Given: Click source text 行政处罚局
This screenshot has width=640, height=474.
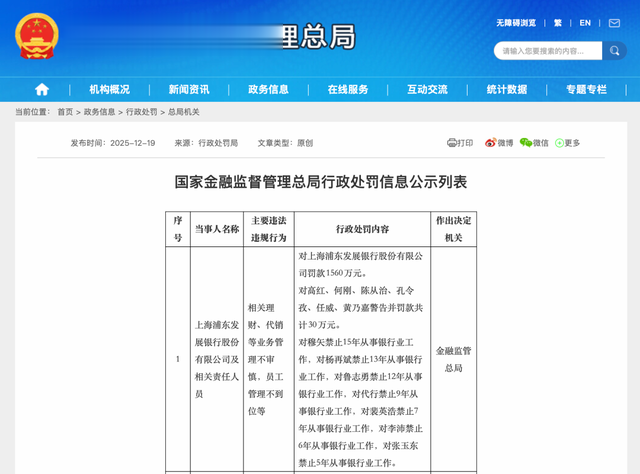Looking at the screenshot, I should (x=218, y=143).
